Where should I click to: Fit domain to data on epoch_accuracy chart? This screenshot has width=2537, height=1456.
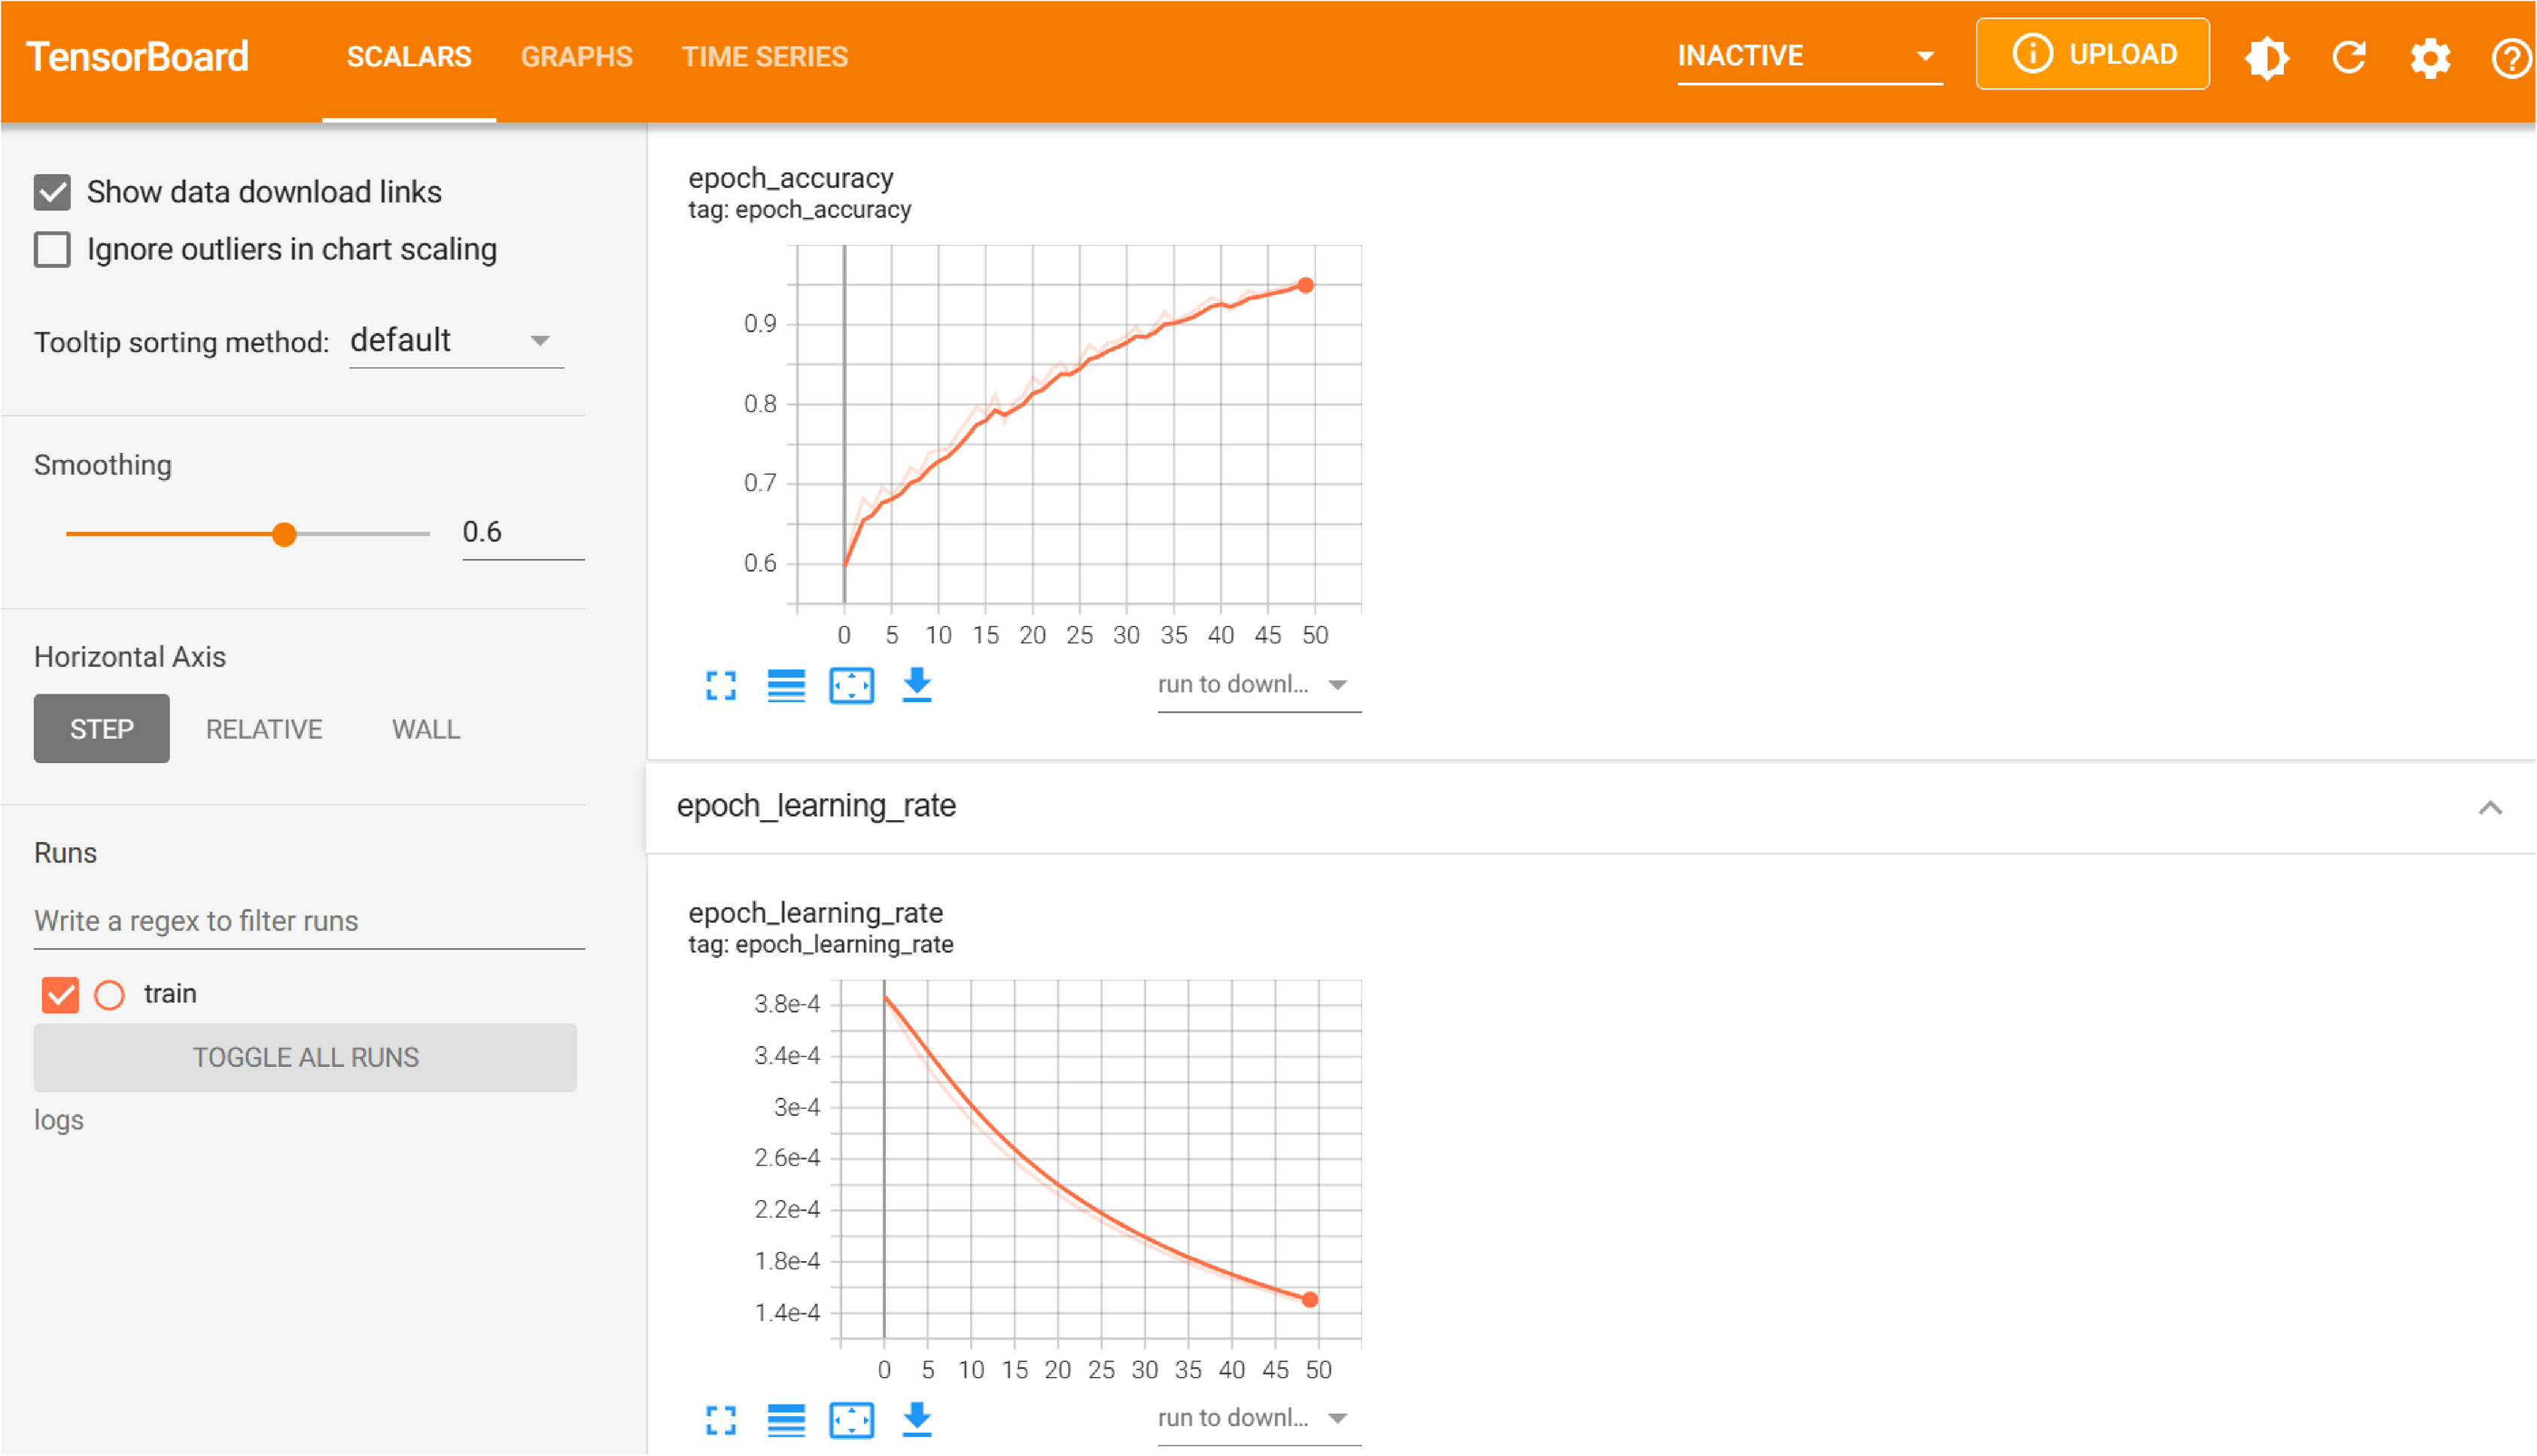point(851,686)
